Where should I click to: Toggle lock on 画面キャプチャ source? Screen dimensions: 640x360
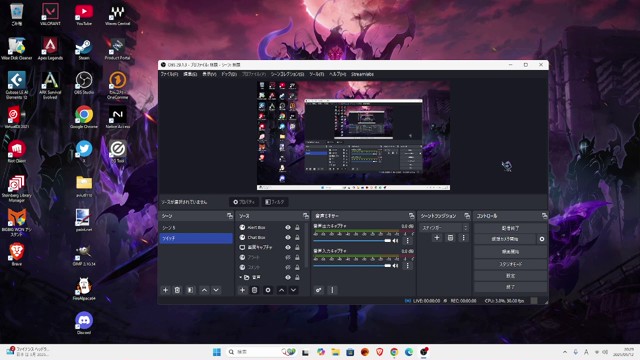click(297, 247)
